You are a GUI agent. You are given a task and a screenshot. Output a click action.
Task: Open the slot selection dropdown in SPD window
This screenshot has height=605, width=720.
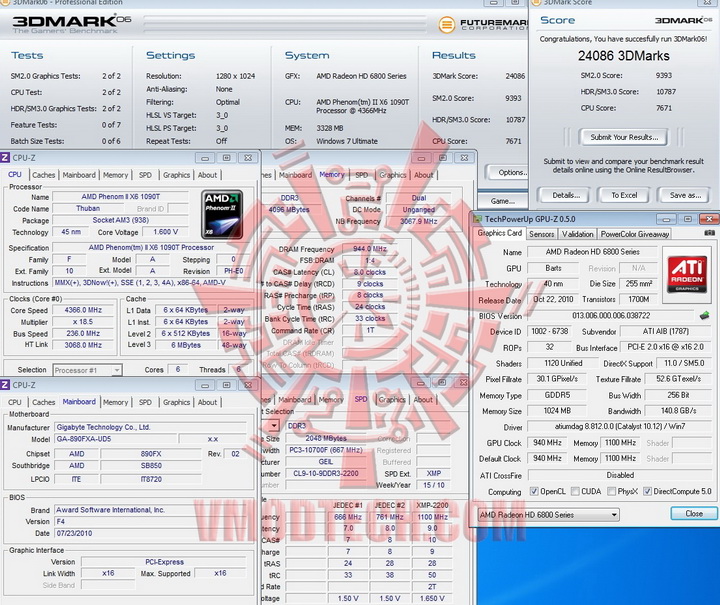(x=273, y=426)
